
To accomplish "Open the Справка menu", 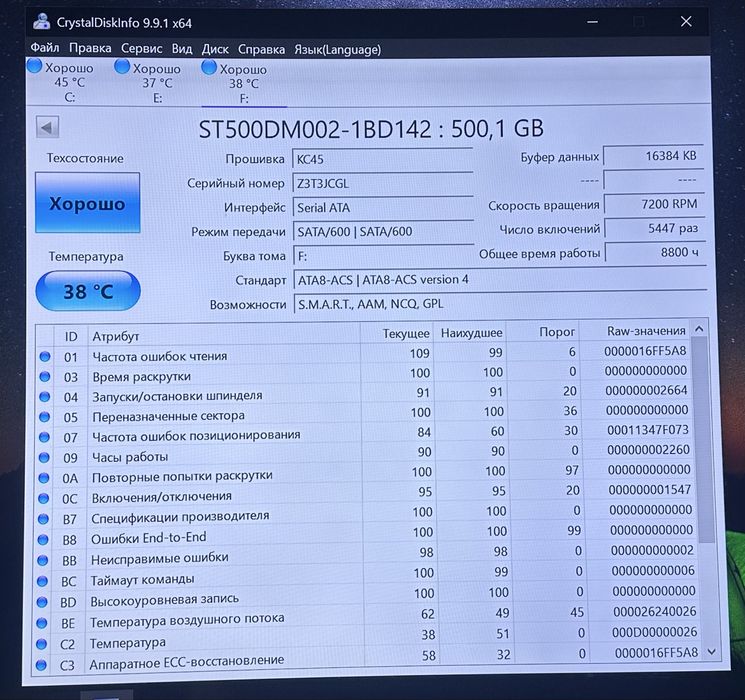I will [261, 49].
